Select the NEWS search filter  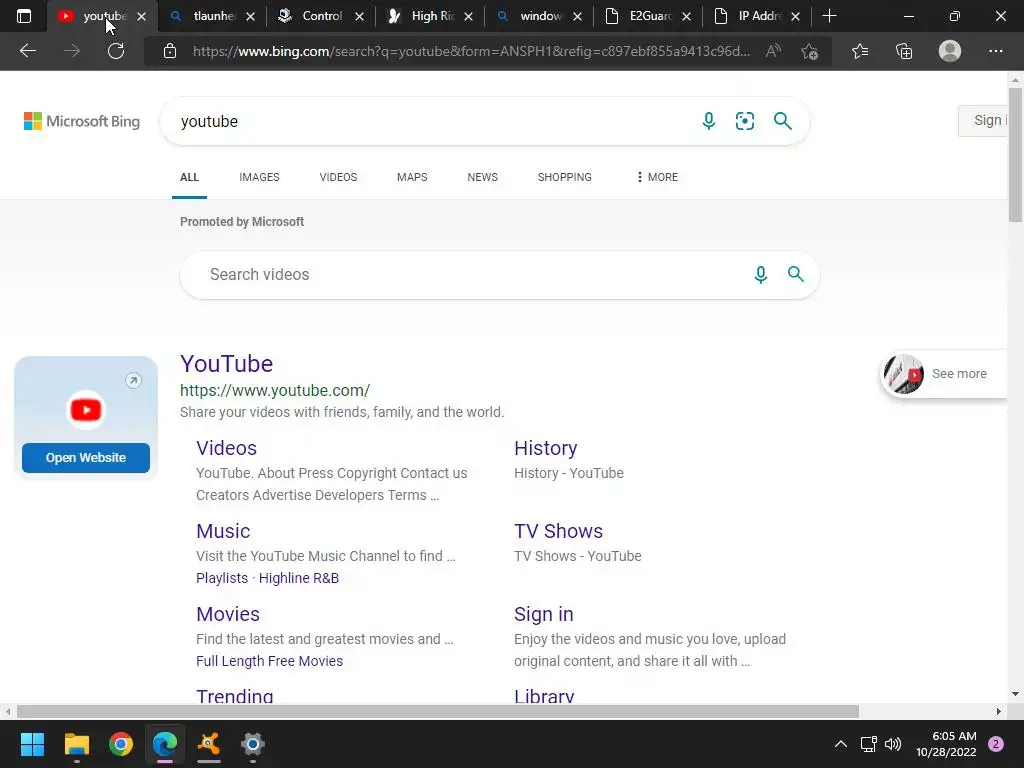pos(483,177)
